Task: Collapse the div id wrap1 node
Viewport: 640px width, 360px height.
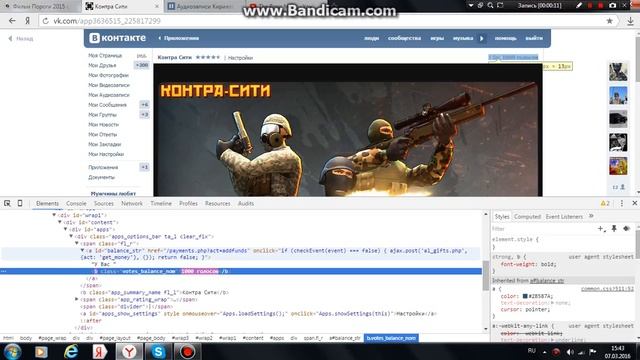Action: [54, 215]
